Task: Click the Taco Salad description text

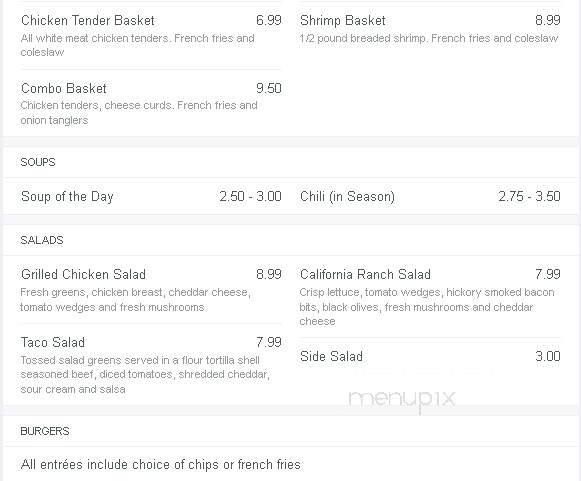Action: pos(145,375)
